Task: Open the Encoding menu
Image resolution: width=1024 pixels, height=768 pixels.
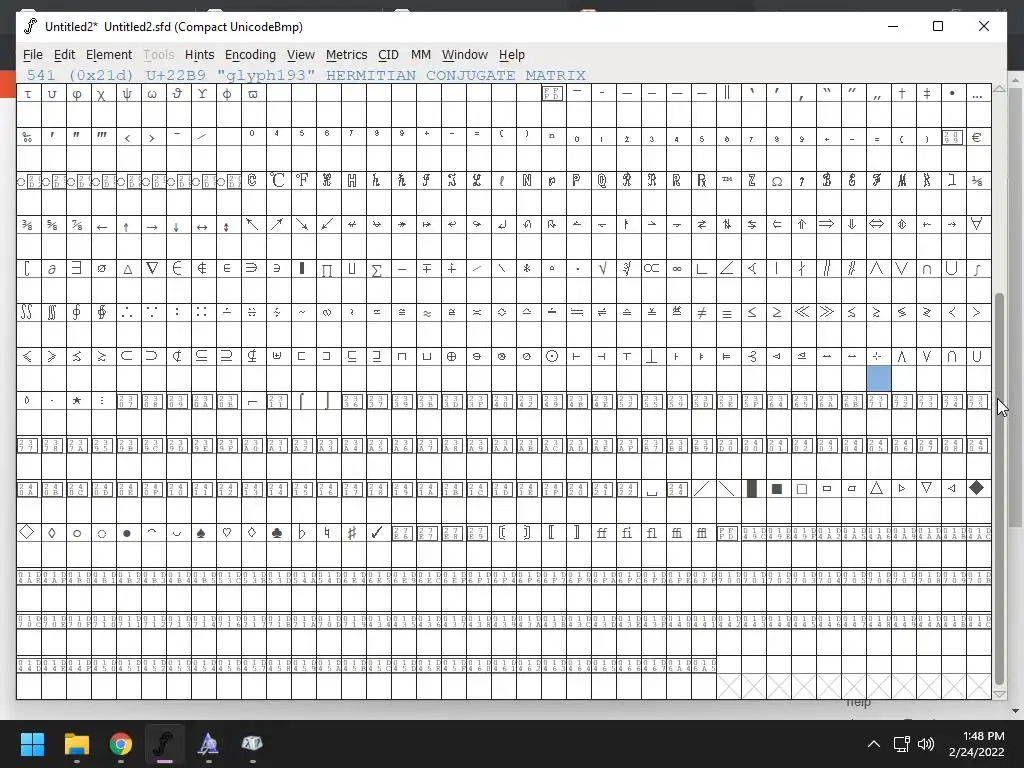Action: [x=250, y=55]
